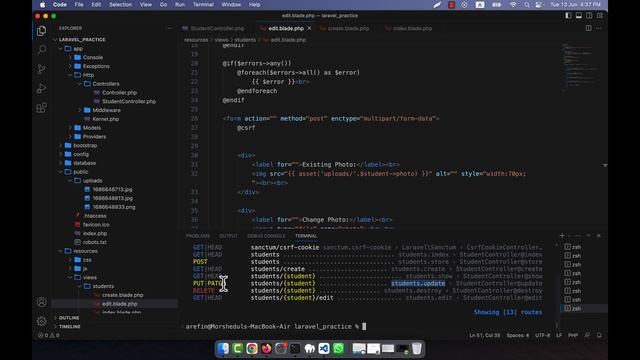640x360 pixels.
Task: Open Firefox from the Dock
Action: [x=266, y=349]
